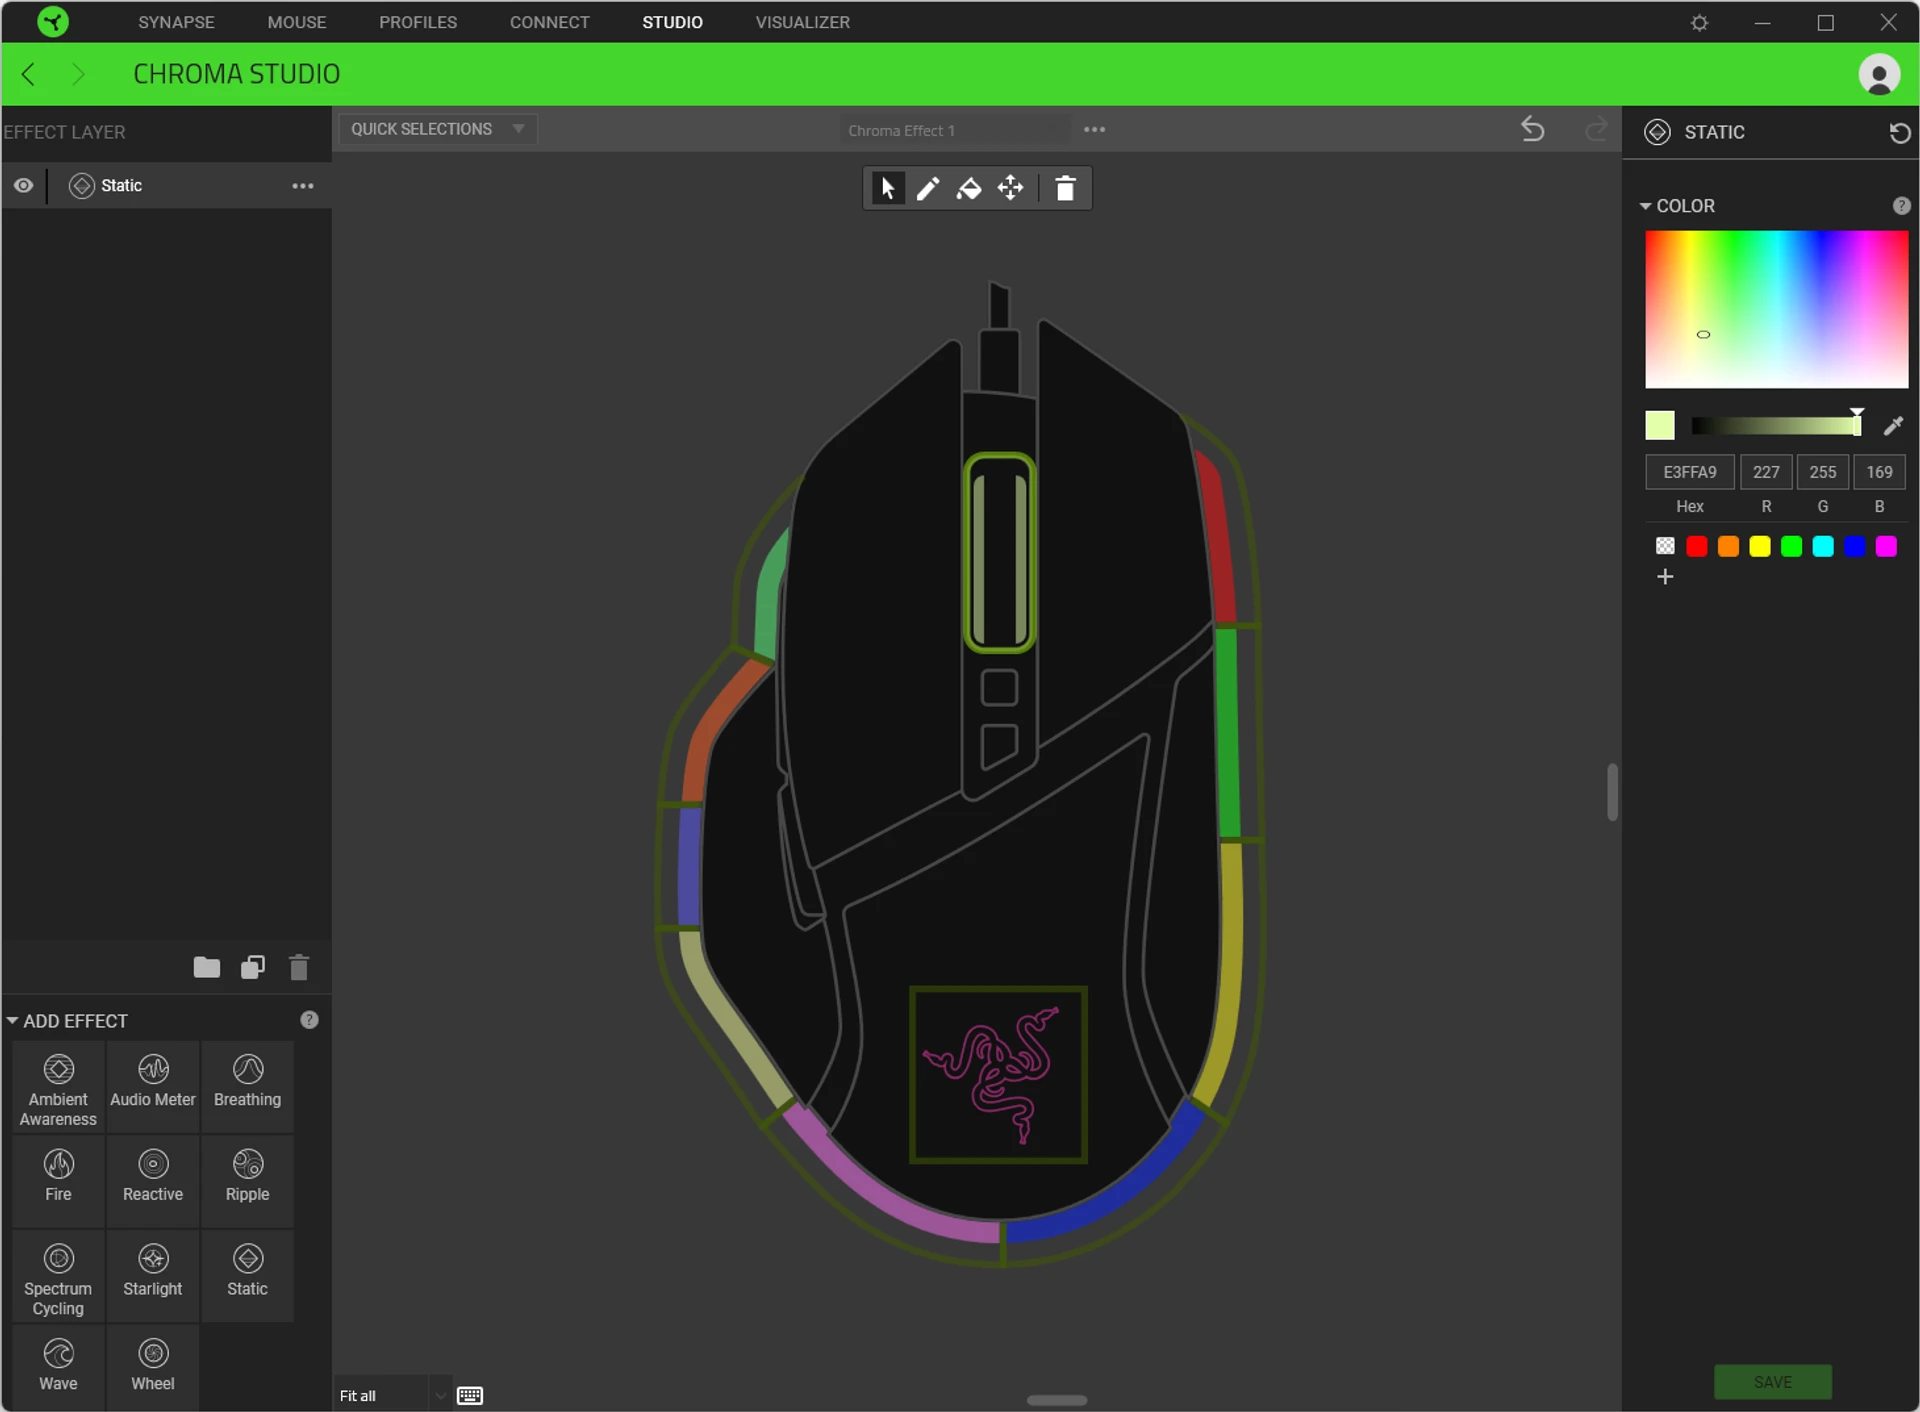Image resolution: width=1920 pixels, height=1412 pixels.
Task: Duplicate the selected effect layer
Action: click(x=253, y=967)
